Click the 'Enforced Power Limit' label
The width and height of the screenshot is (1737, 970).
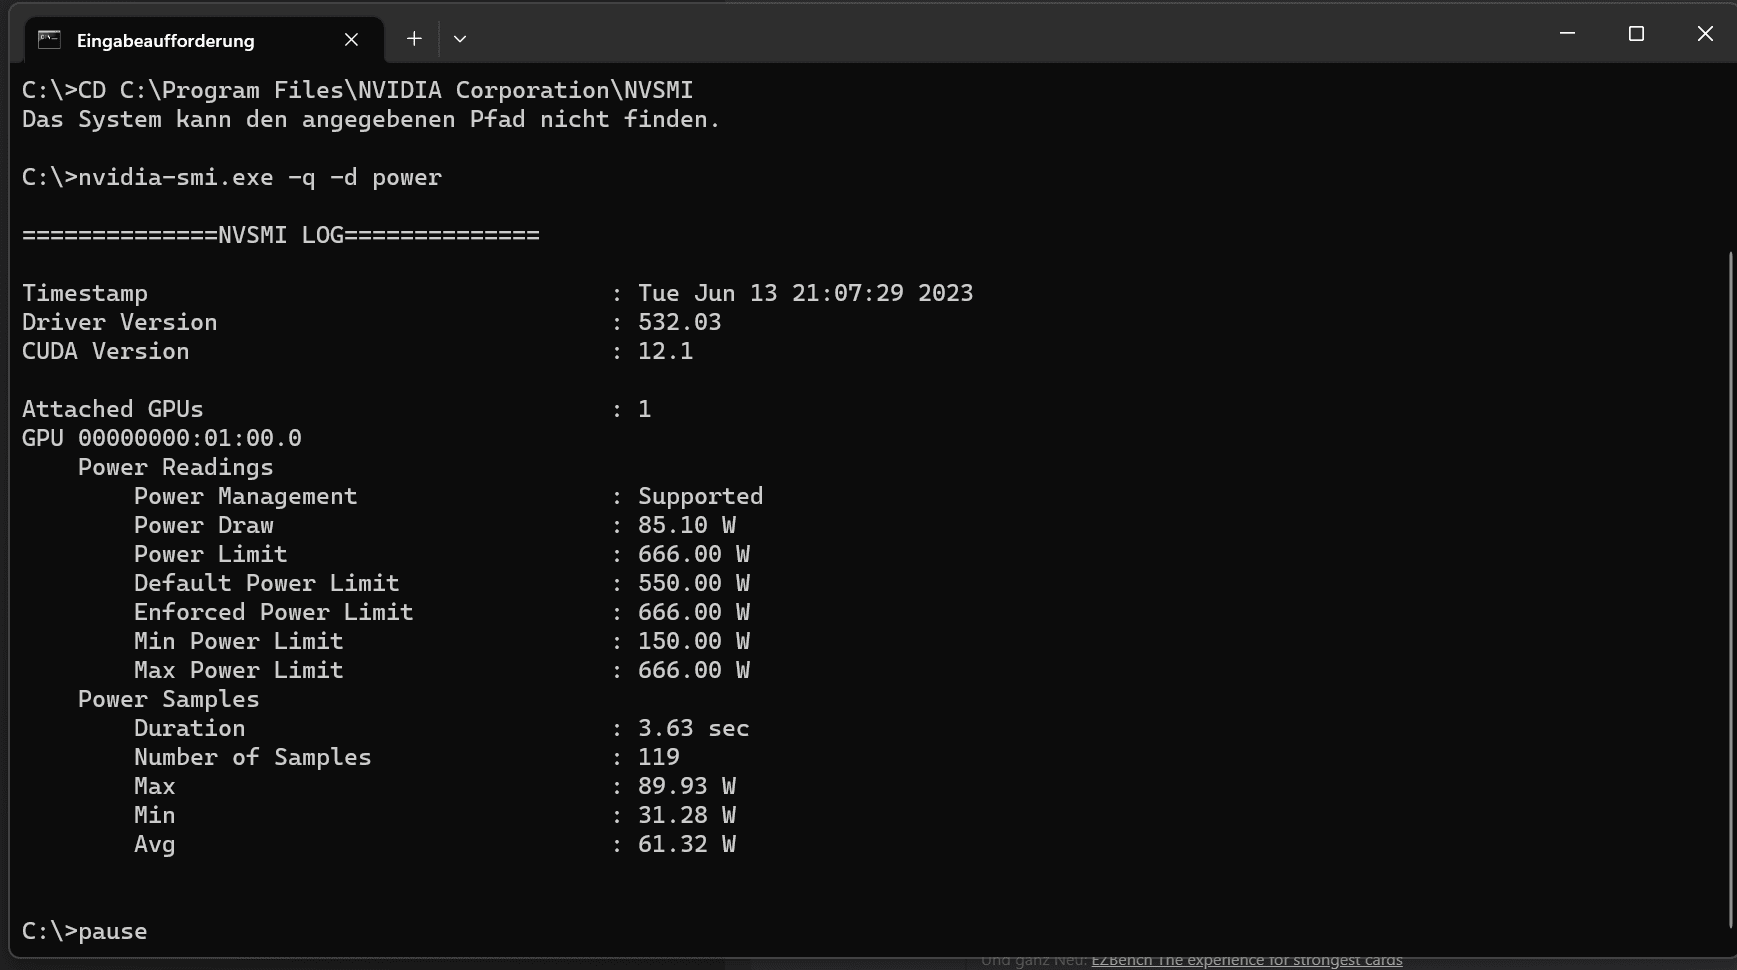tap(274, 613)
